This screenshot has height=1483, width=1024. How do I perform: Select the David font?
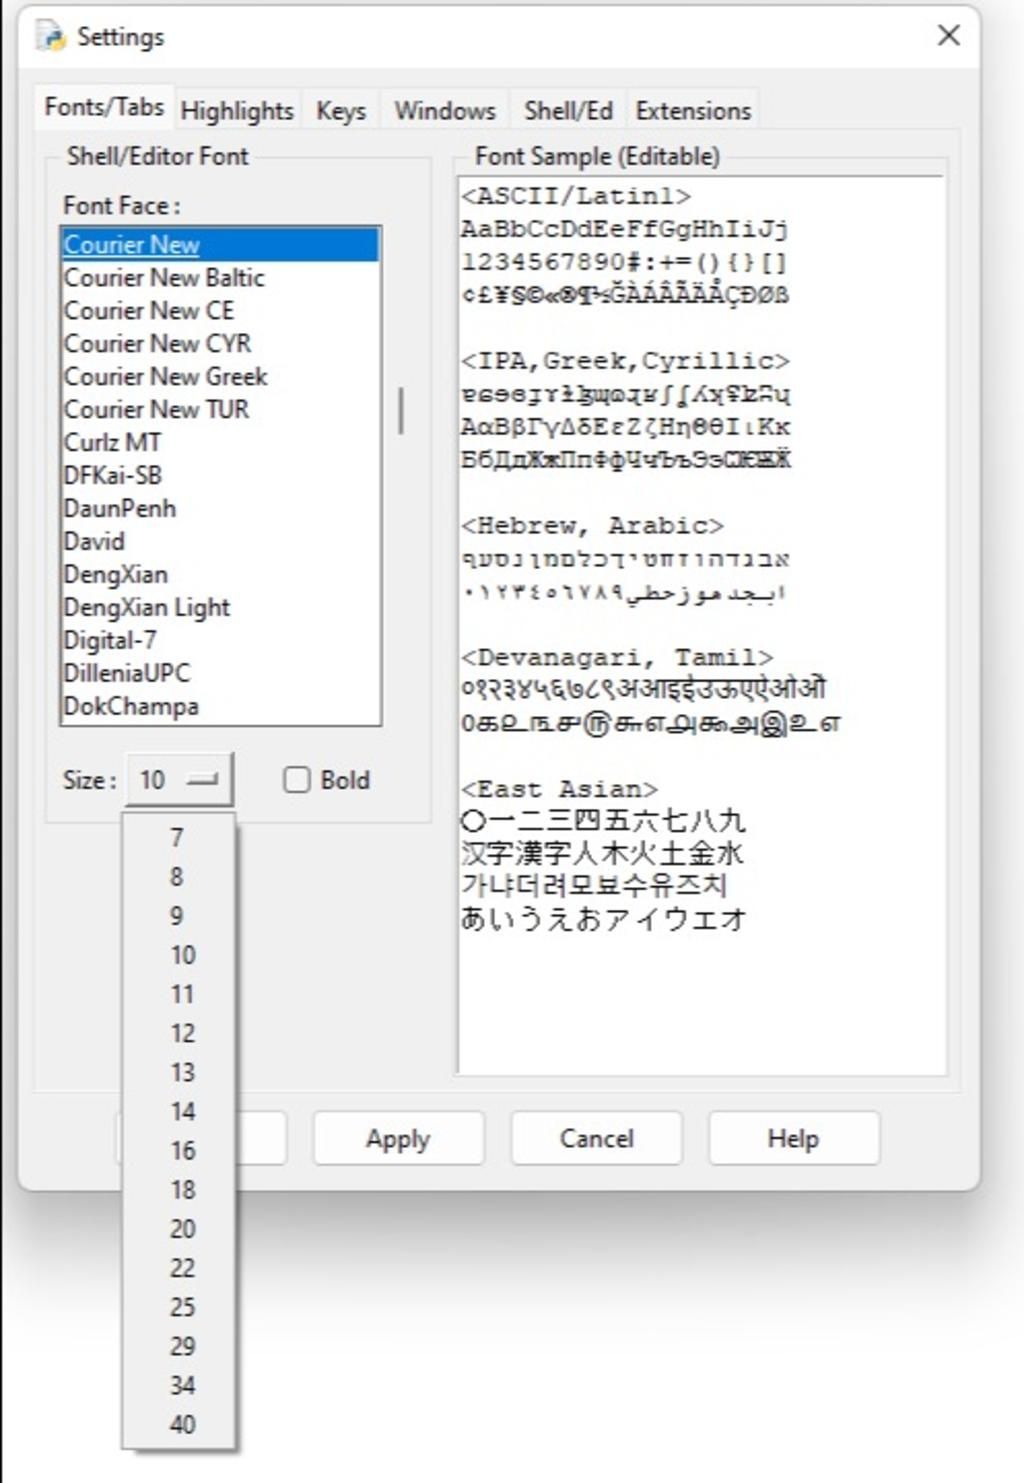pyautogui.click(x=220, y=542)
